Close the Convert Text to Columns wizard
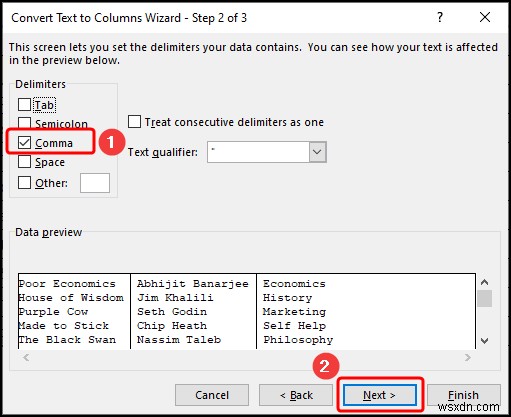Image resolution: width=511 pixels, height=417 pixels. click(485, 17)
